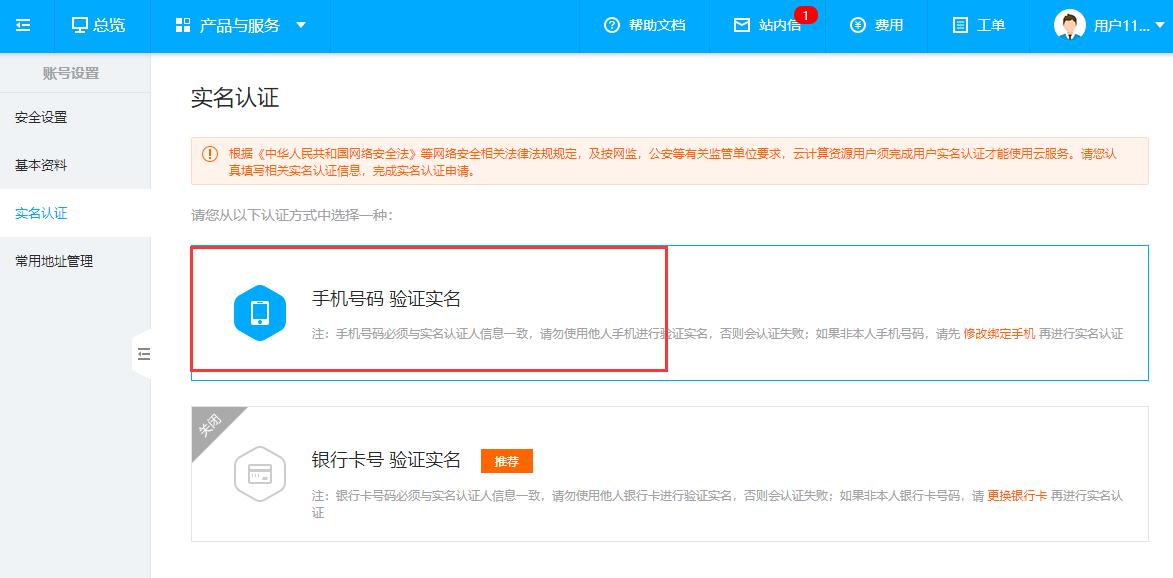Expand the 产品与服务 dropdown arrow

pos(301,26)
